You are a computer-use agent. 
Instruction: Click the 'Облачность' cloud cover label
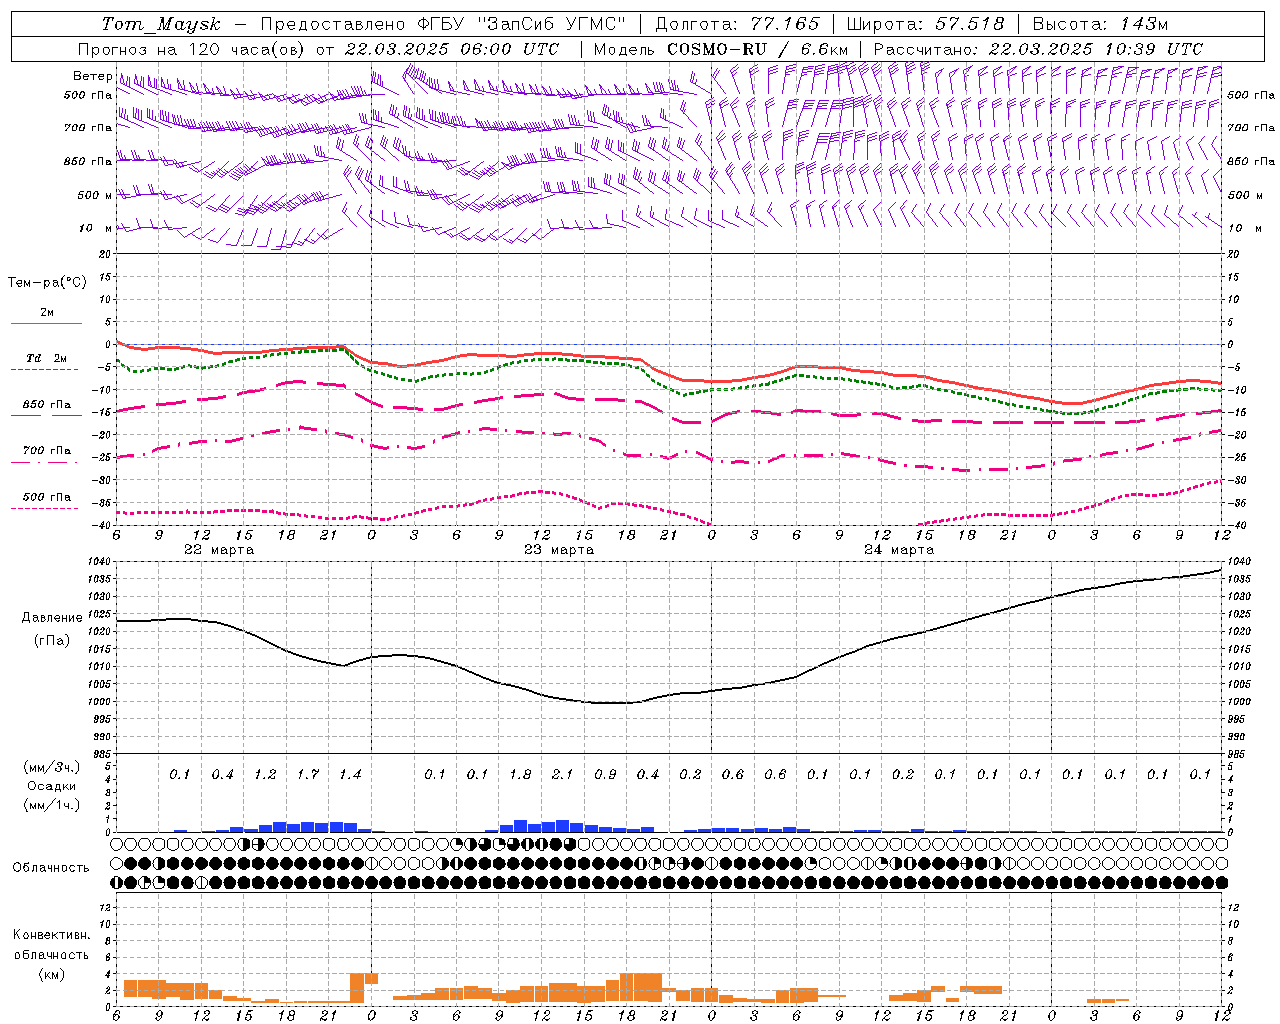pyautogui.click(x=51, y=867)
